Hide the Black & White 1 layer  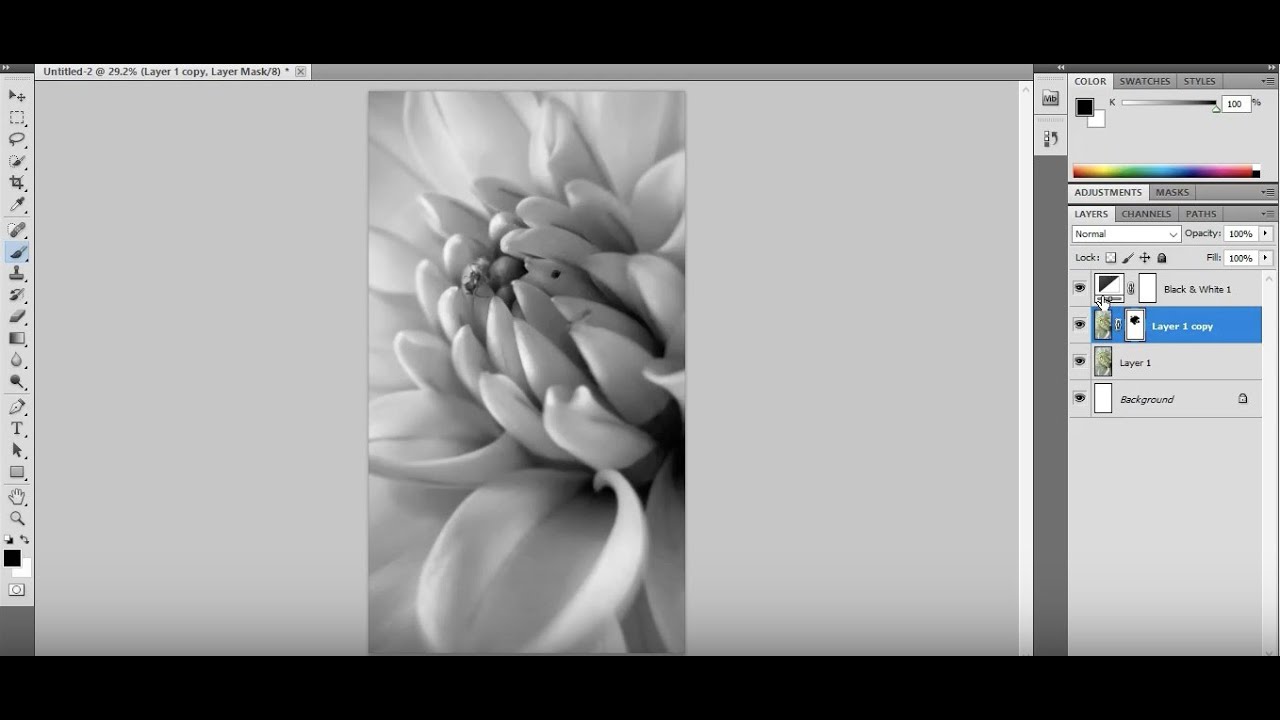point(1079,289)
